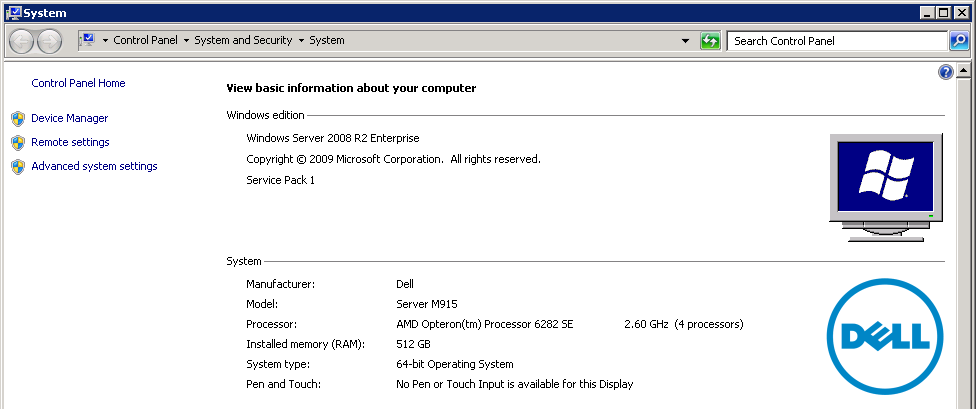Click the green Refresh button
The image size is (976, 409).
click(710, 41)
